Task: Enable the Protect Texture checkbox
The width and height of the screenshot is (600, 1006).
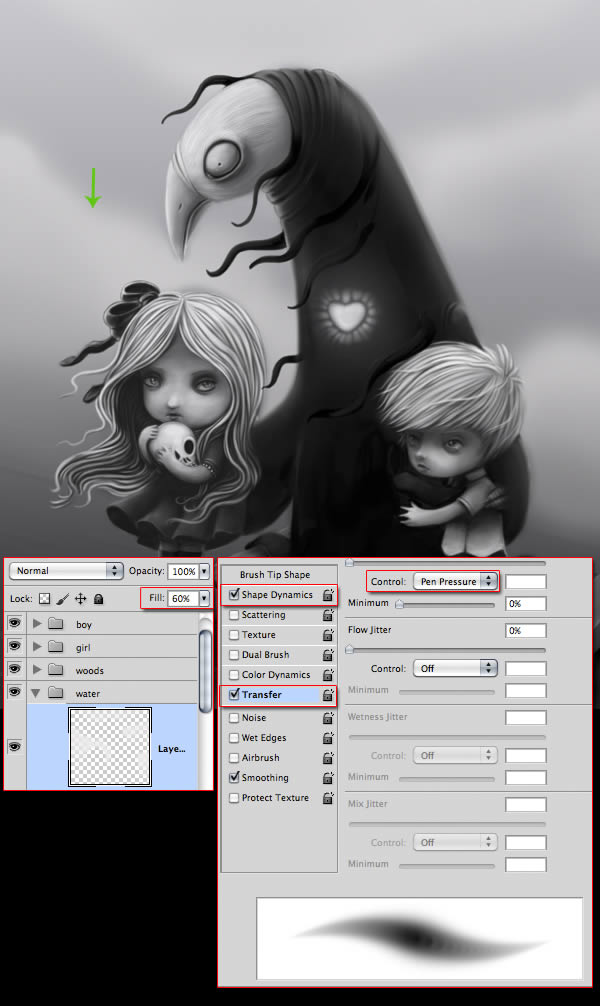Action: click(234, 797)
